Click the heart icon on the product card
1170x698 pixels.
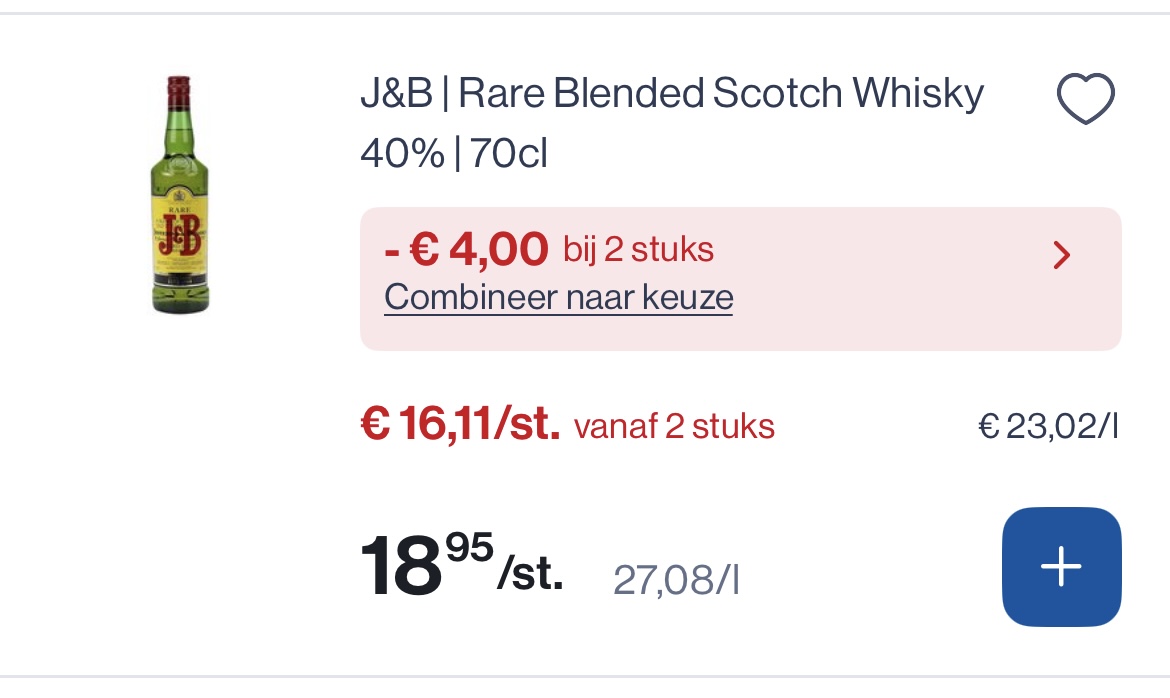click(x=1086, y=98)
